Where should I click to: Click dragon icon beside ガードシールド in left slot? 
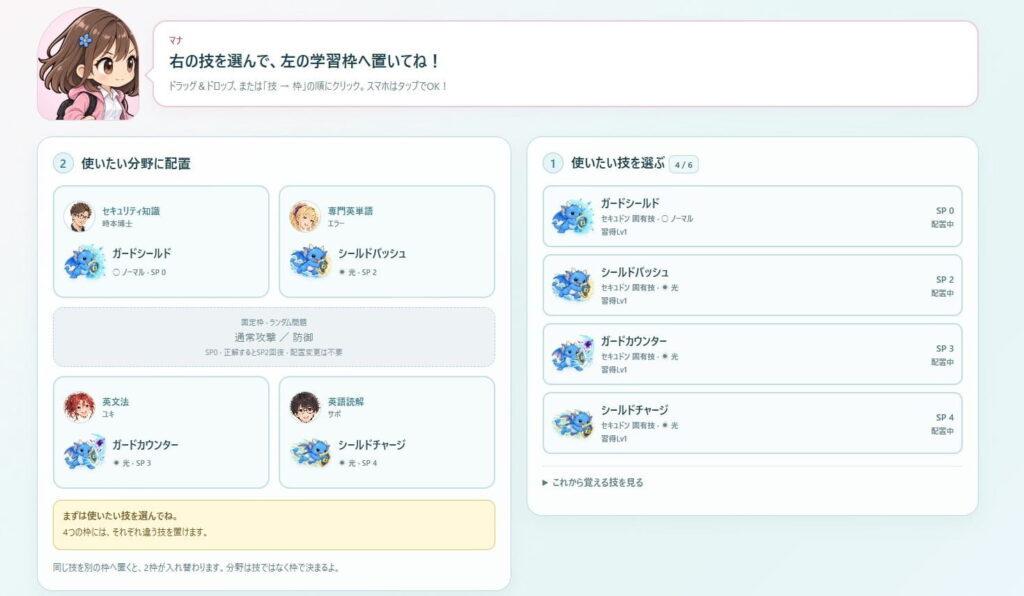[85, 261]
